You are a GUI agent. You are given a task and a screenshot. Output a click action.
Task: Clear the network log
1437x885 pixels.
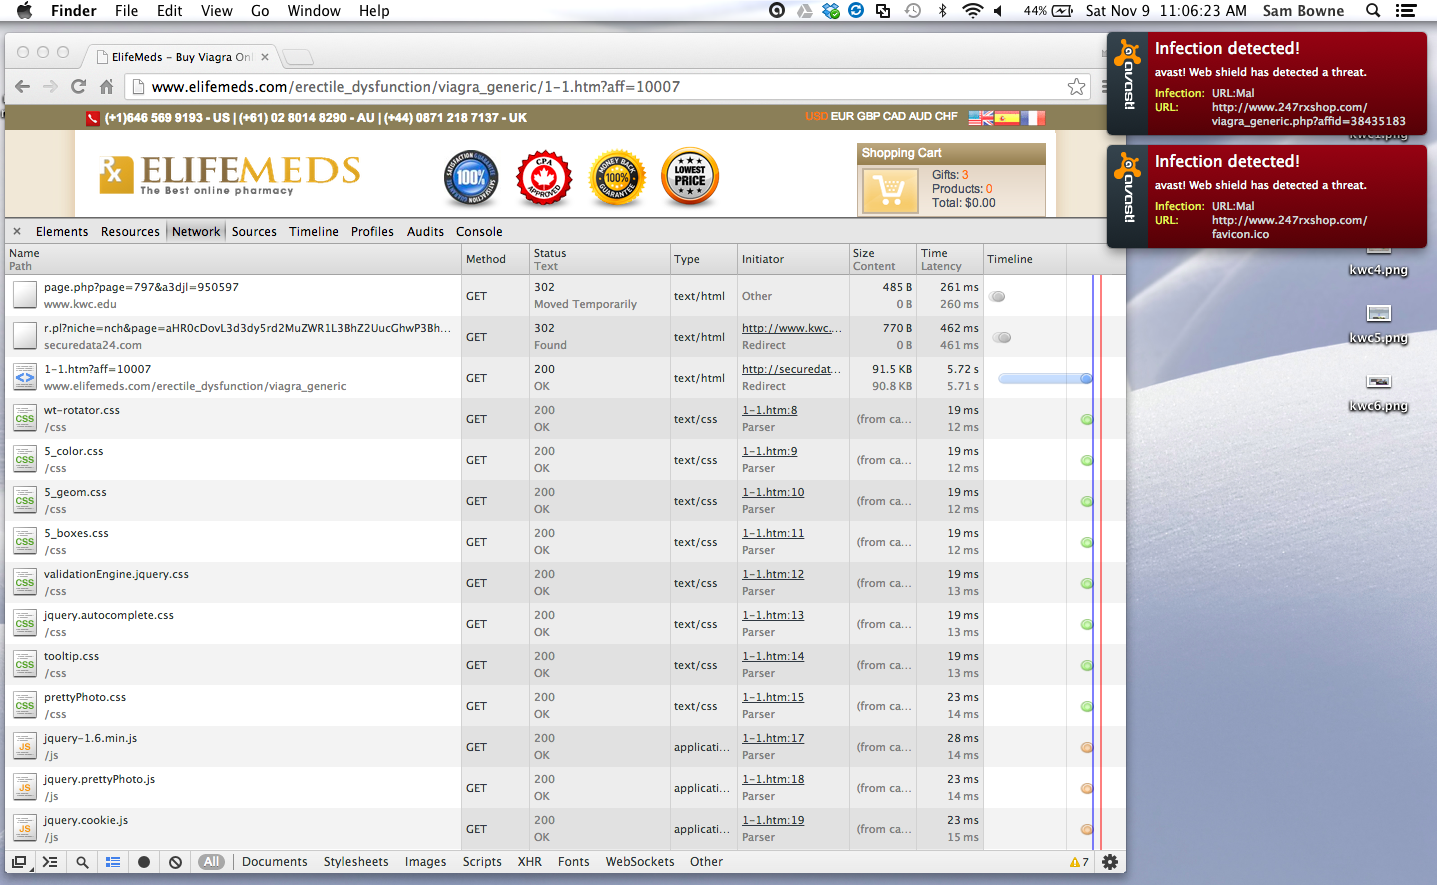pos(176,862)
